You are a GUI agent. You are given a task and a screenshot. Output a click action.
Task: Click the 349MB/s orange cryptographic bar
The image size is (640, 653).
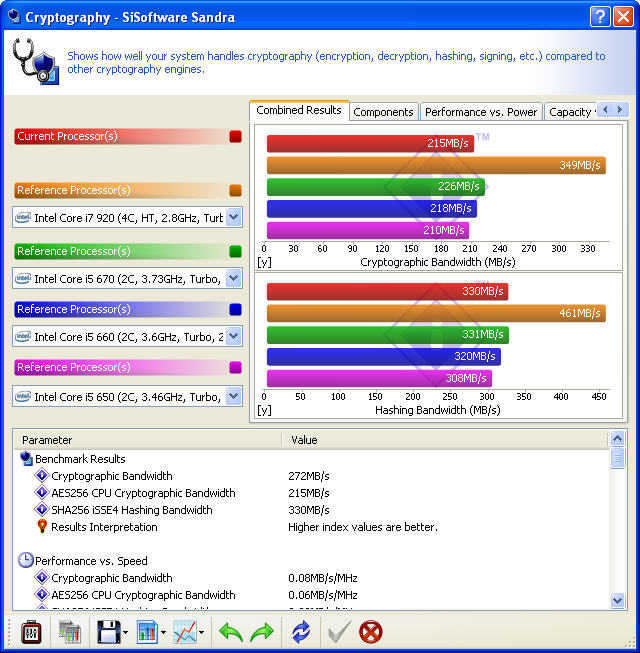click(436, 165)
